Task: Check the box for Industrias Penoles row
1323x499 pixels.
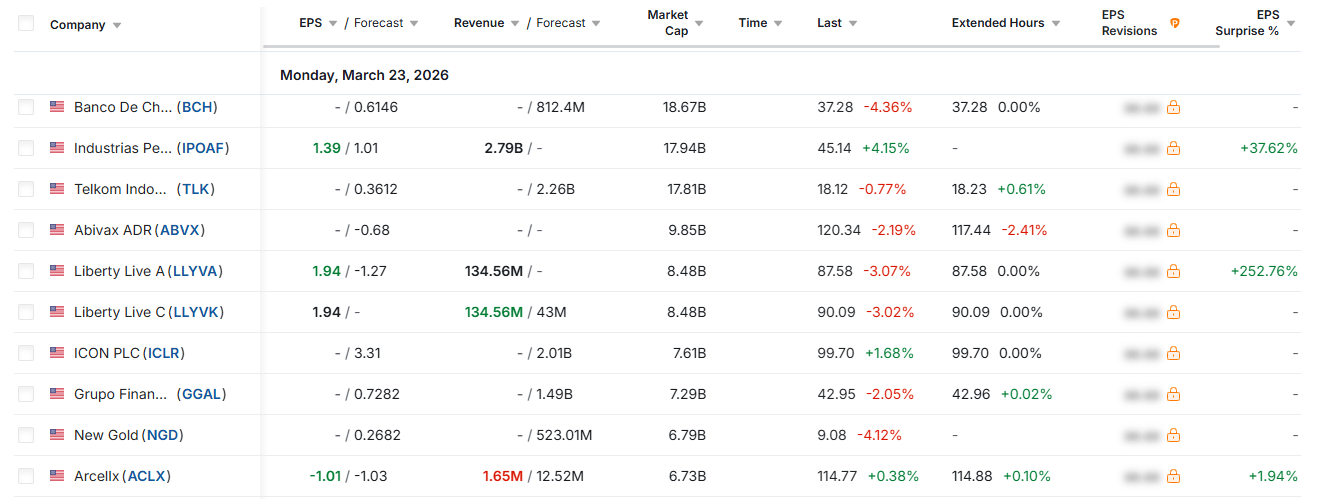Action: (26, 148)
